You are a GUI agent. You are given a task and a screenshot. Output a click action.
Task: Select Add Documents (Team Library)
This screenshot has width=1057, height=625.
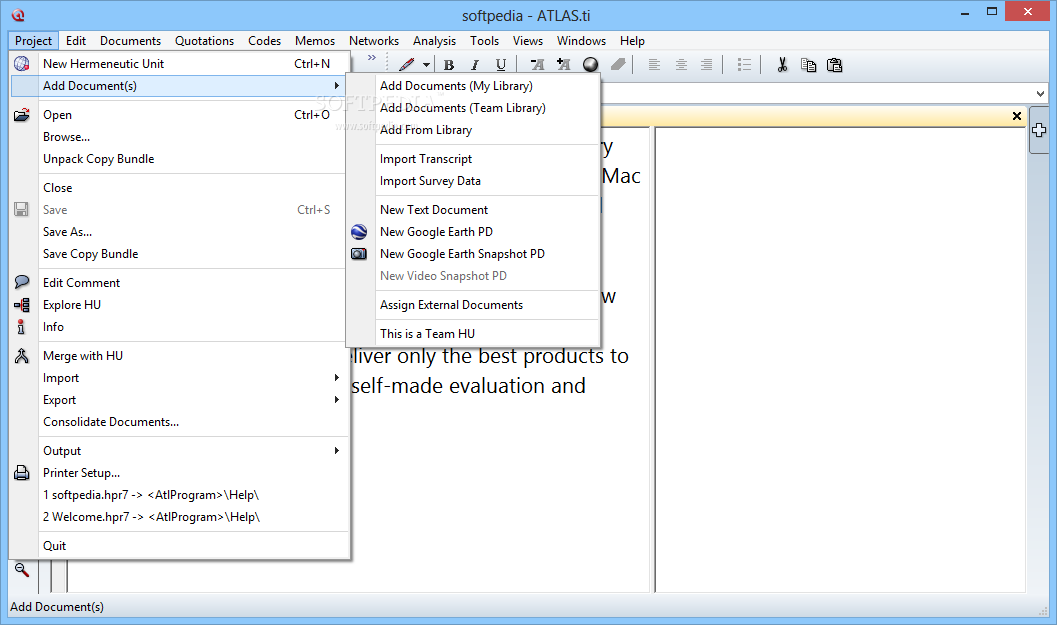pyautogui.click(x=473, y=108)
